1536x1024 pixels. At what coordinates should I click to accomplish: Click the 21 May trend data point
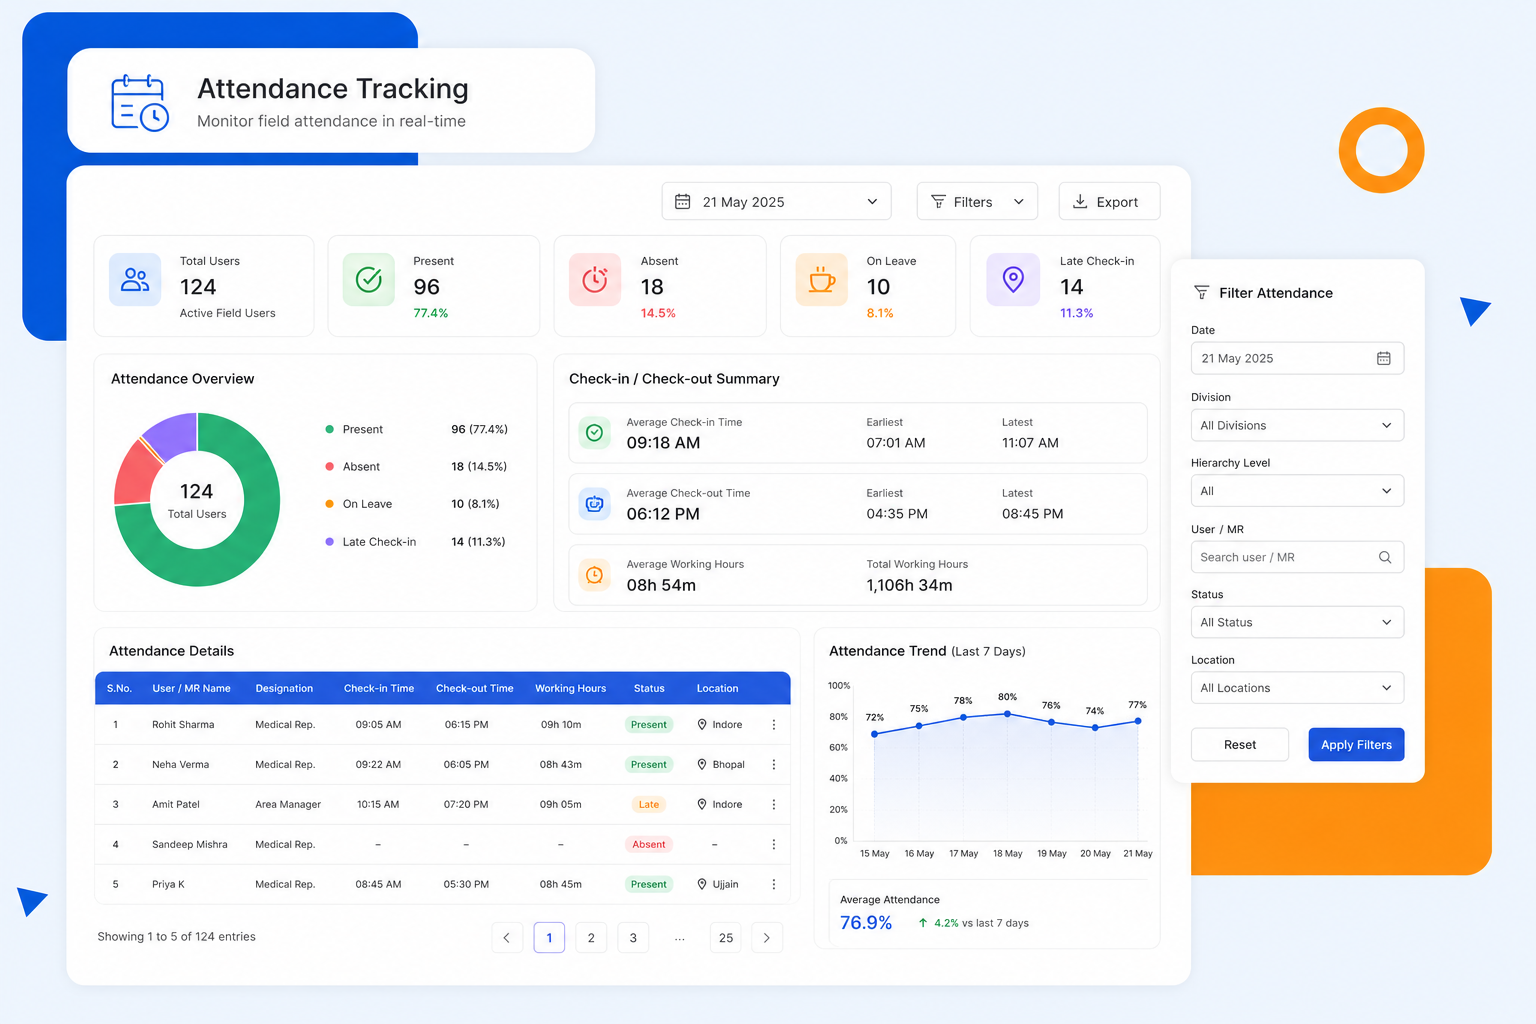1138,721
